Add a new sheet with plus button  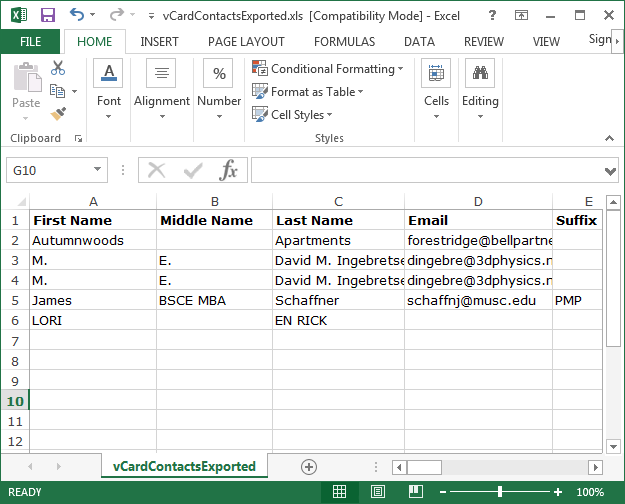[309, 467]
